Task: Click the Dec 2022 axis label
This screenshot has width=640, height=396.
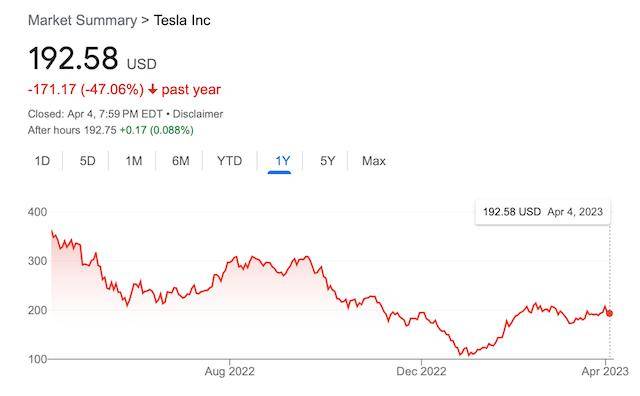Action: click(x=421, y=371)
